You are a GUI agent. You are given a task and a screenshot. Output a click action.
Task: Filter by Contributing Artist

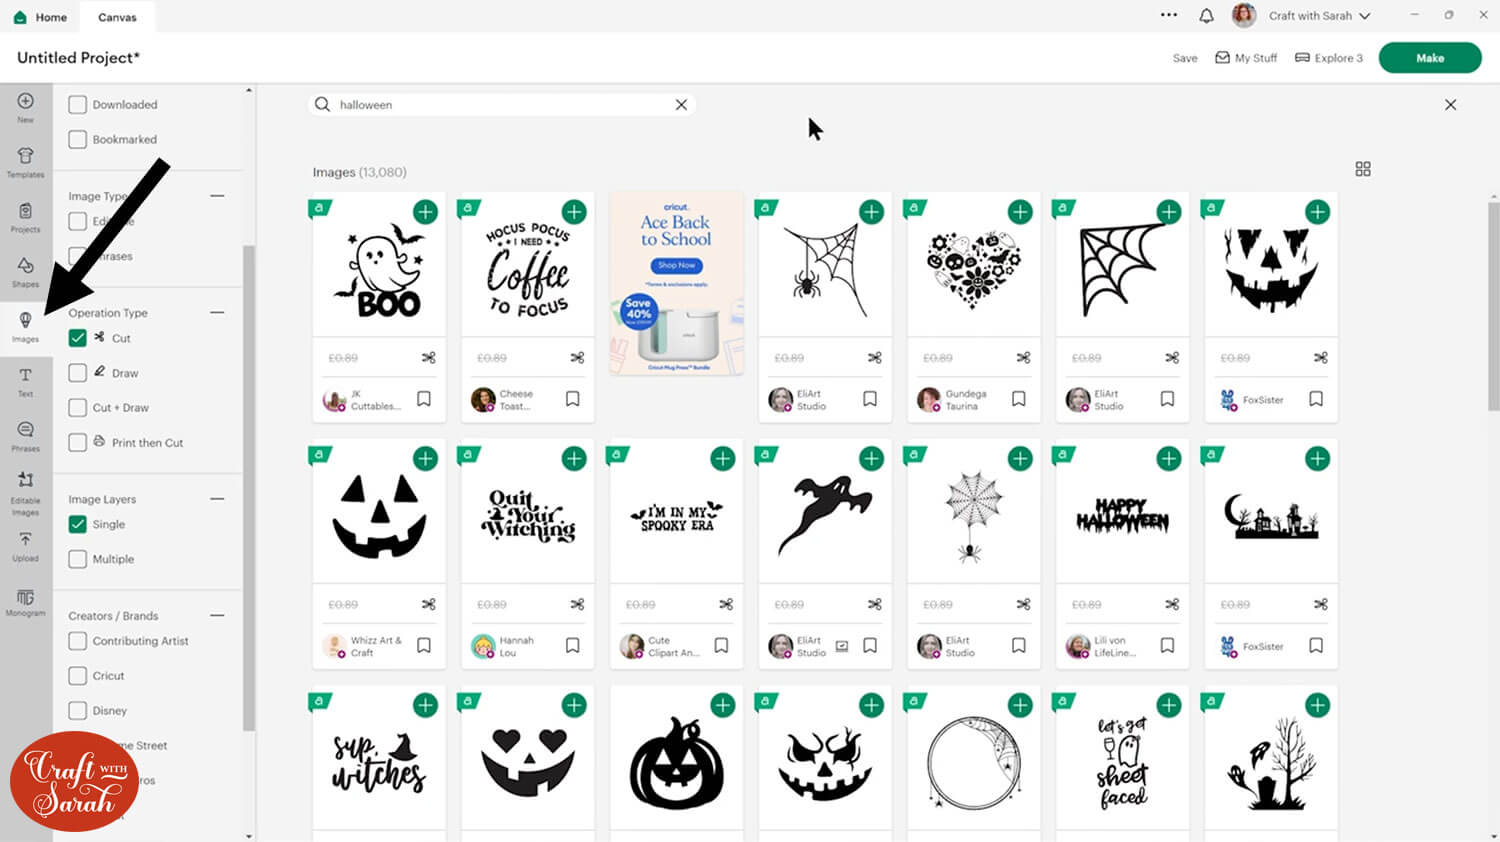point(77,641)
